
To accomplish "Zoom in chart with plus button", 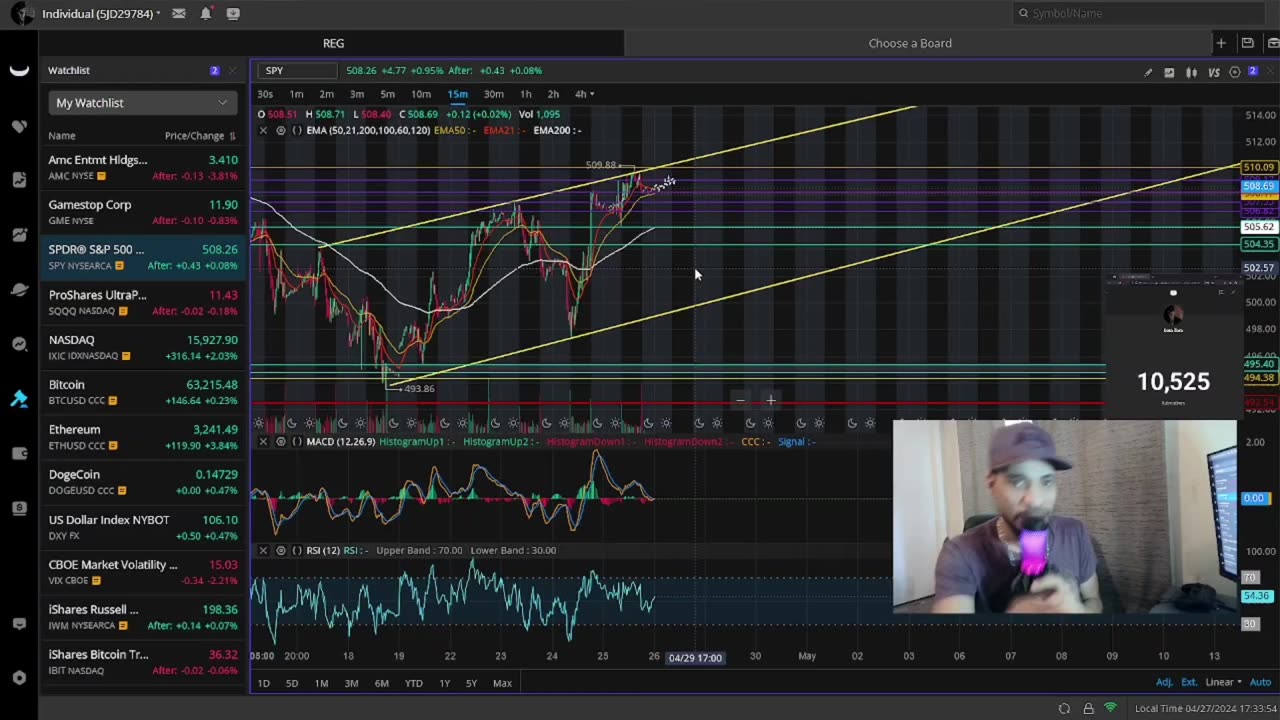I will [x=771, y=400].
